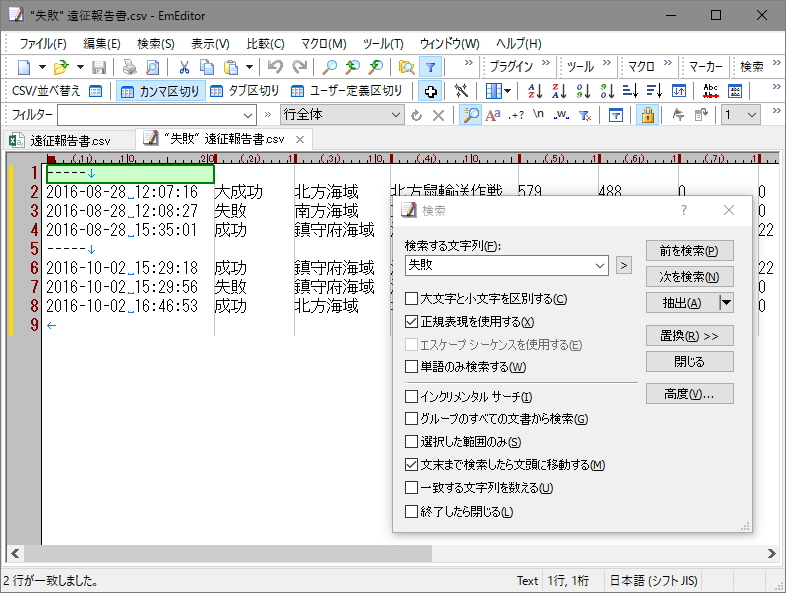Copy selection with the Copy icon
The image size is (786, 593).
(x=207, y=67)
